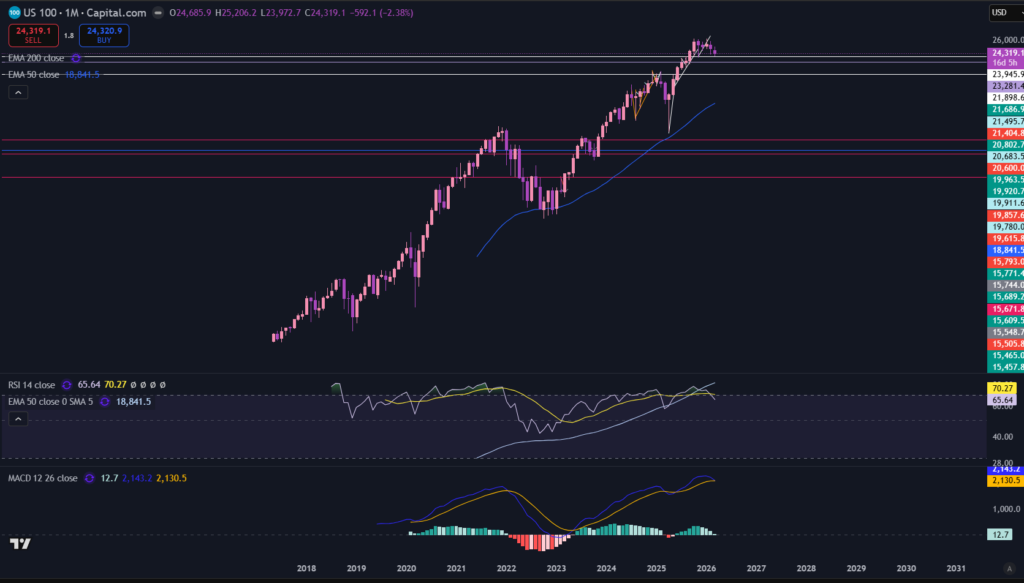
Task: Click the gray 15,744.0 price label
Action: [1006, 285]
